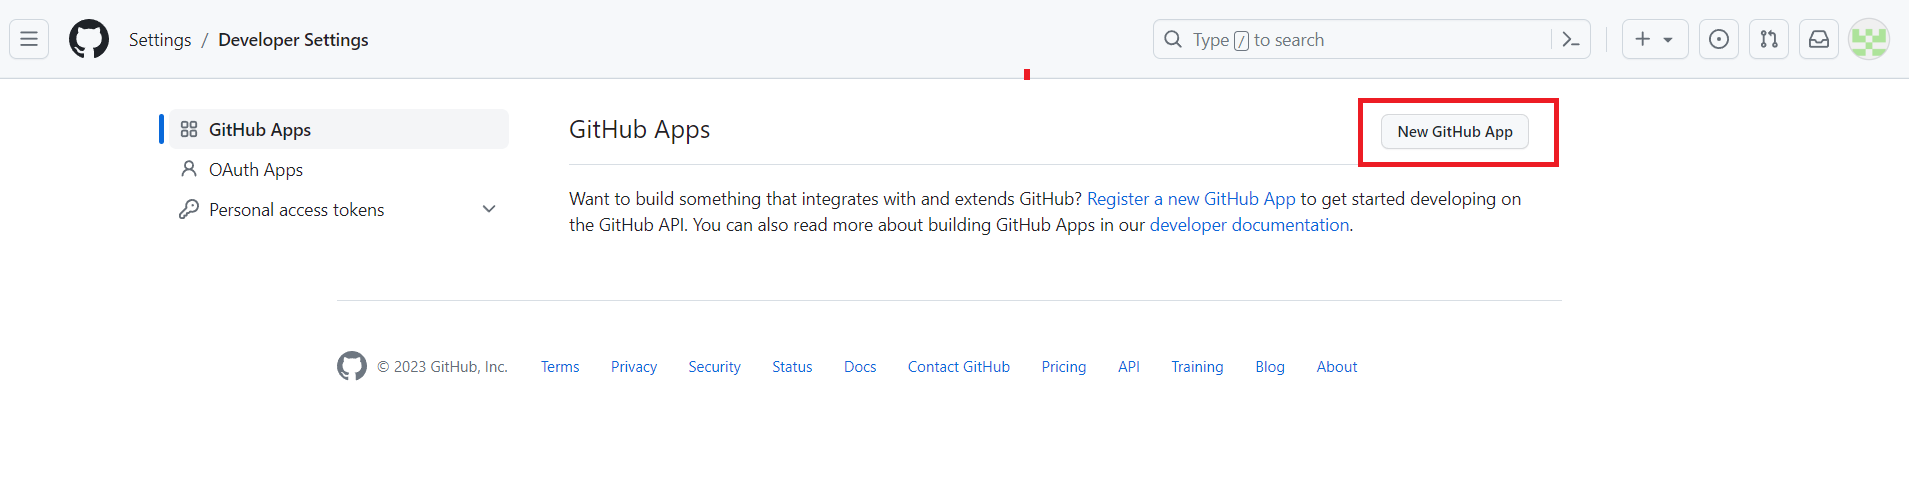The image size is (1909, 498).
Task: Open the Privacy footer link
Action: (x=634, y=367)
